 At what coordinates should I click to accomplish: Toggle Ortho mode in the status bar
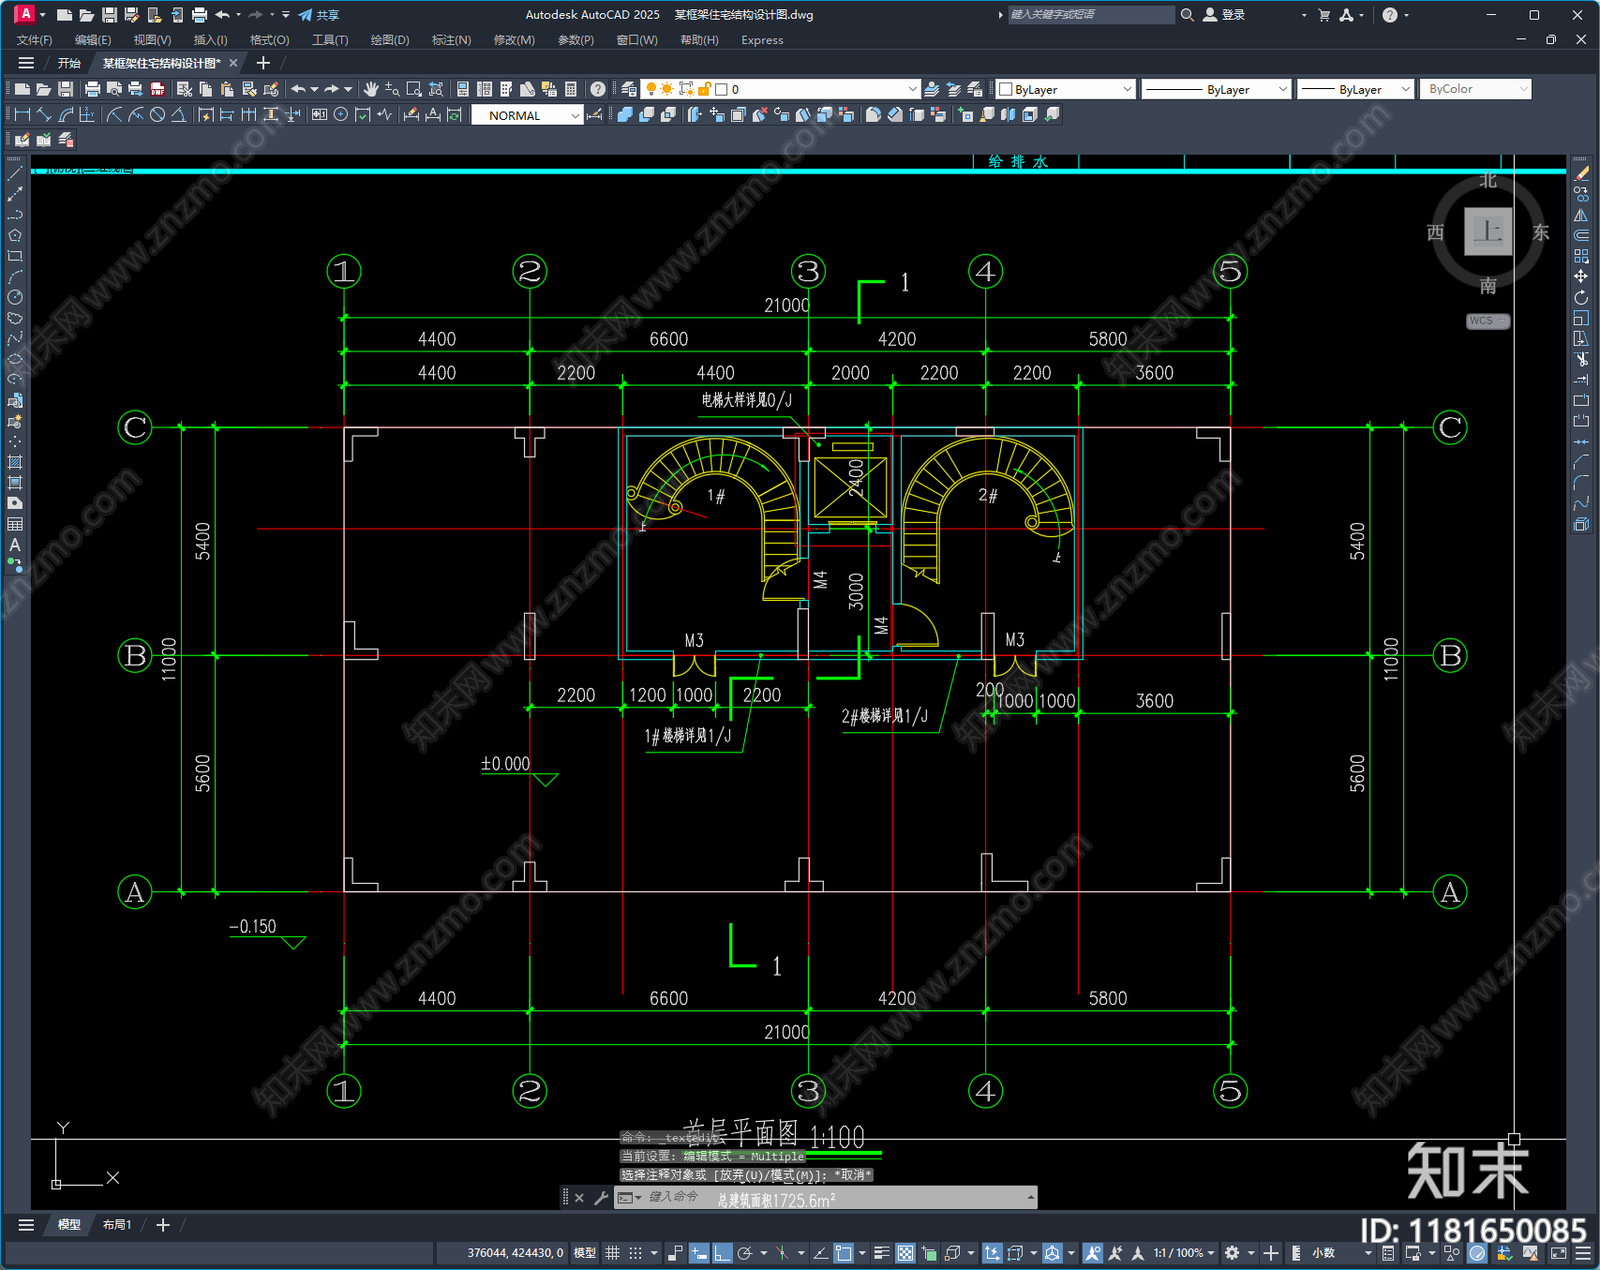click(x=722, y=1253)
